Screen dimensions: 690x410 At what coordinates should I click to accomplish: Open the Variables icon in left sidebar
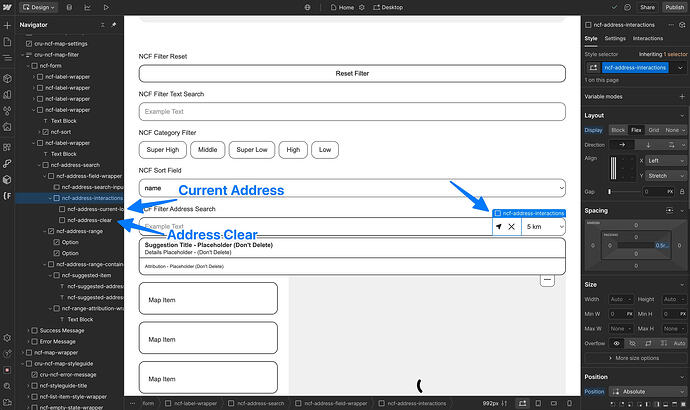click(x=7, y=111)
